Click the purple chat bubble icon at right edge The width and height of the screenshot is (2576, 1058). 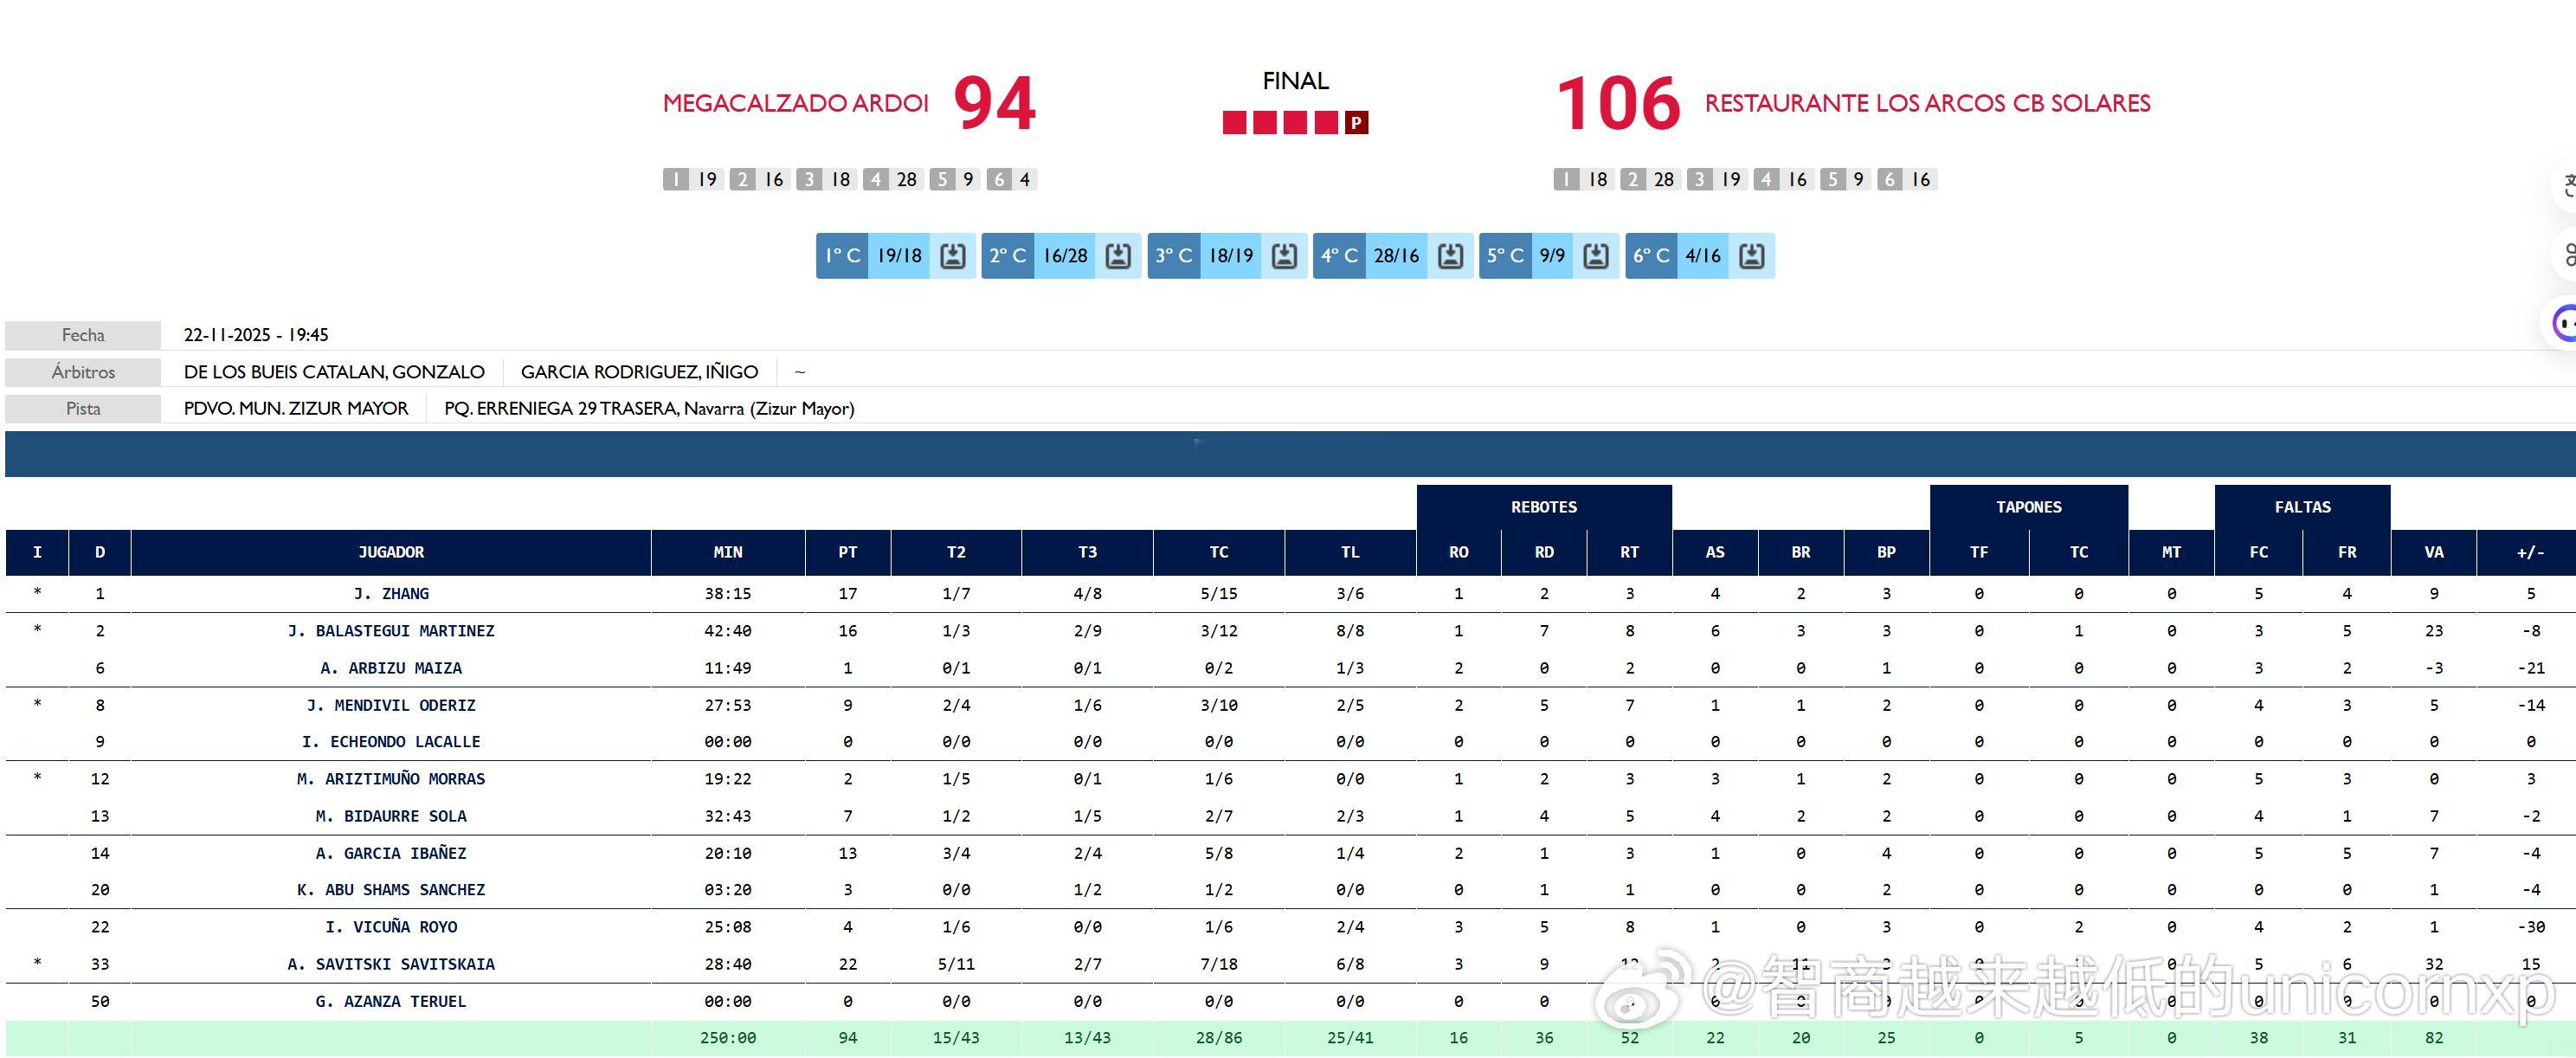click(2564, 323)
